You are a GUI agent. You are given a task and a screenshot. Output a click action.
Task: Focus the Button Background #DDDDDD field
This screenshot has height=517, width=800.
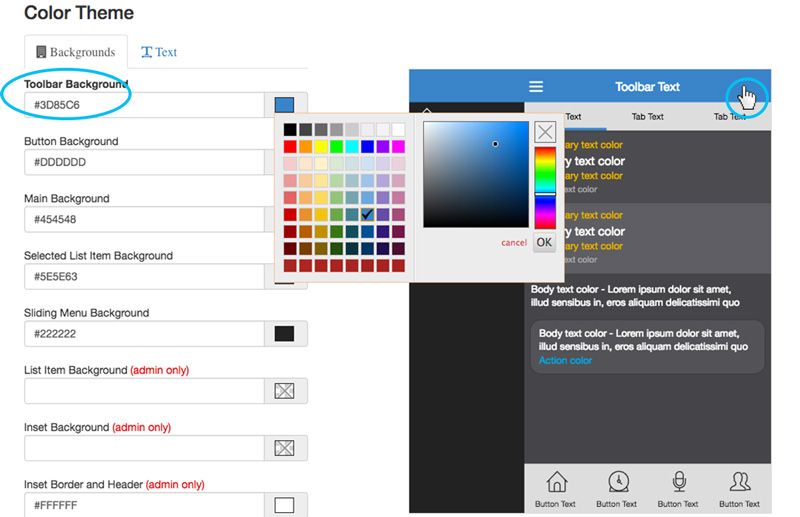point(143,162)
